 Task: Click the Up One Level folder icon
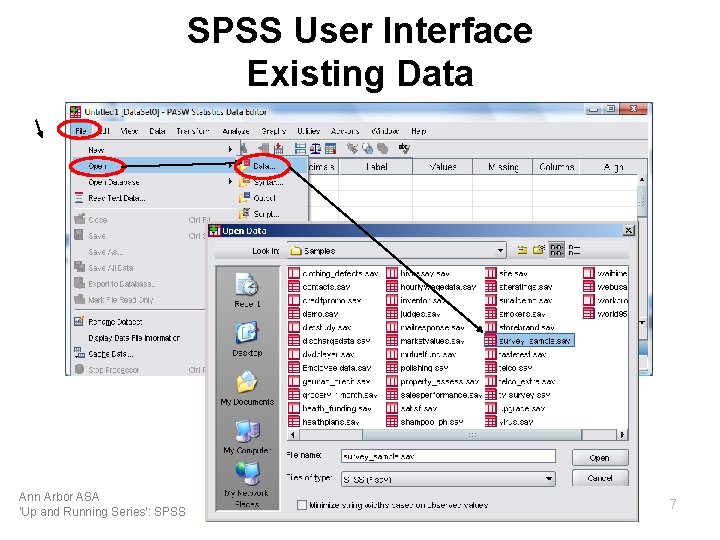522,250
